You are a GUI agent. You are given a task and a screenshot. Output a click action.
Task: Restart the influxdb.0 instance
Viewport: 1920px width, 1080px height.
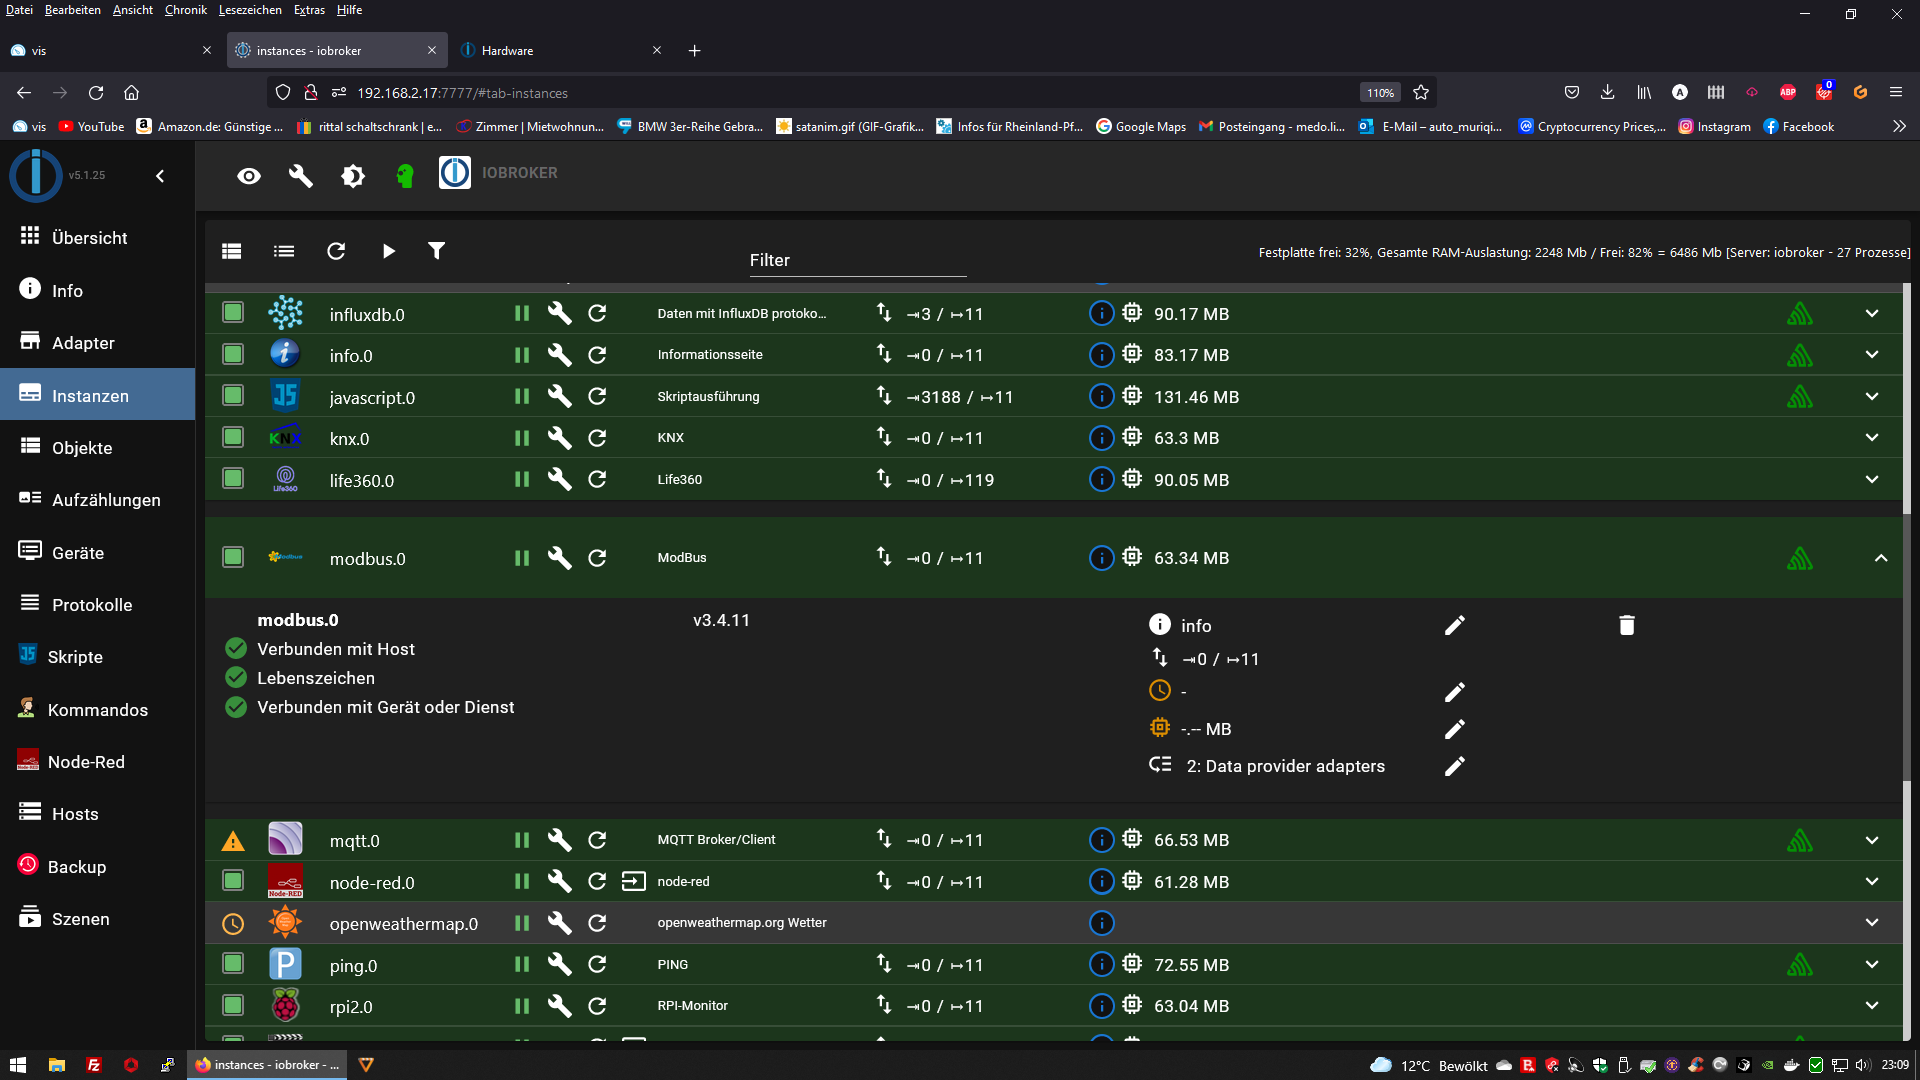[597, 313]
